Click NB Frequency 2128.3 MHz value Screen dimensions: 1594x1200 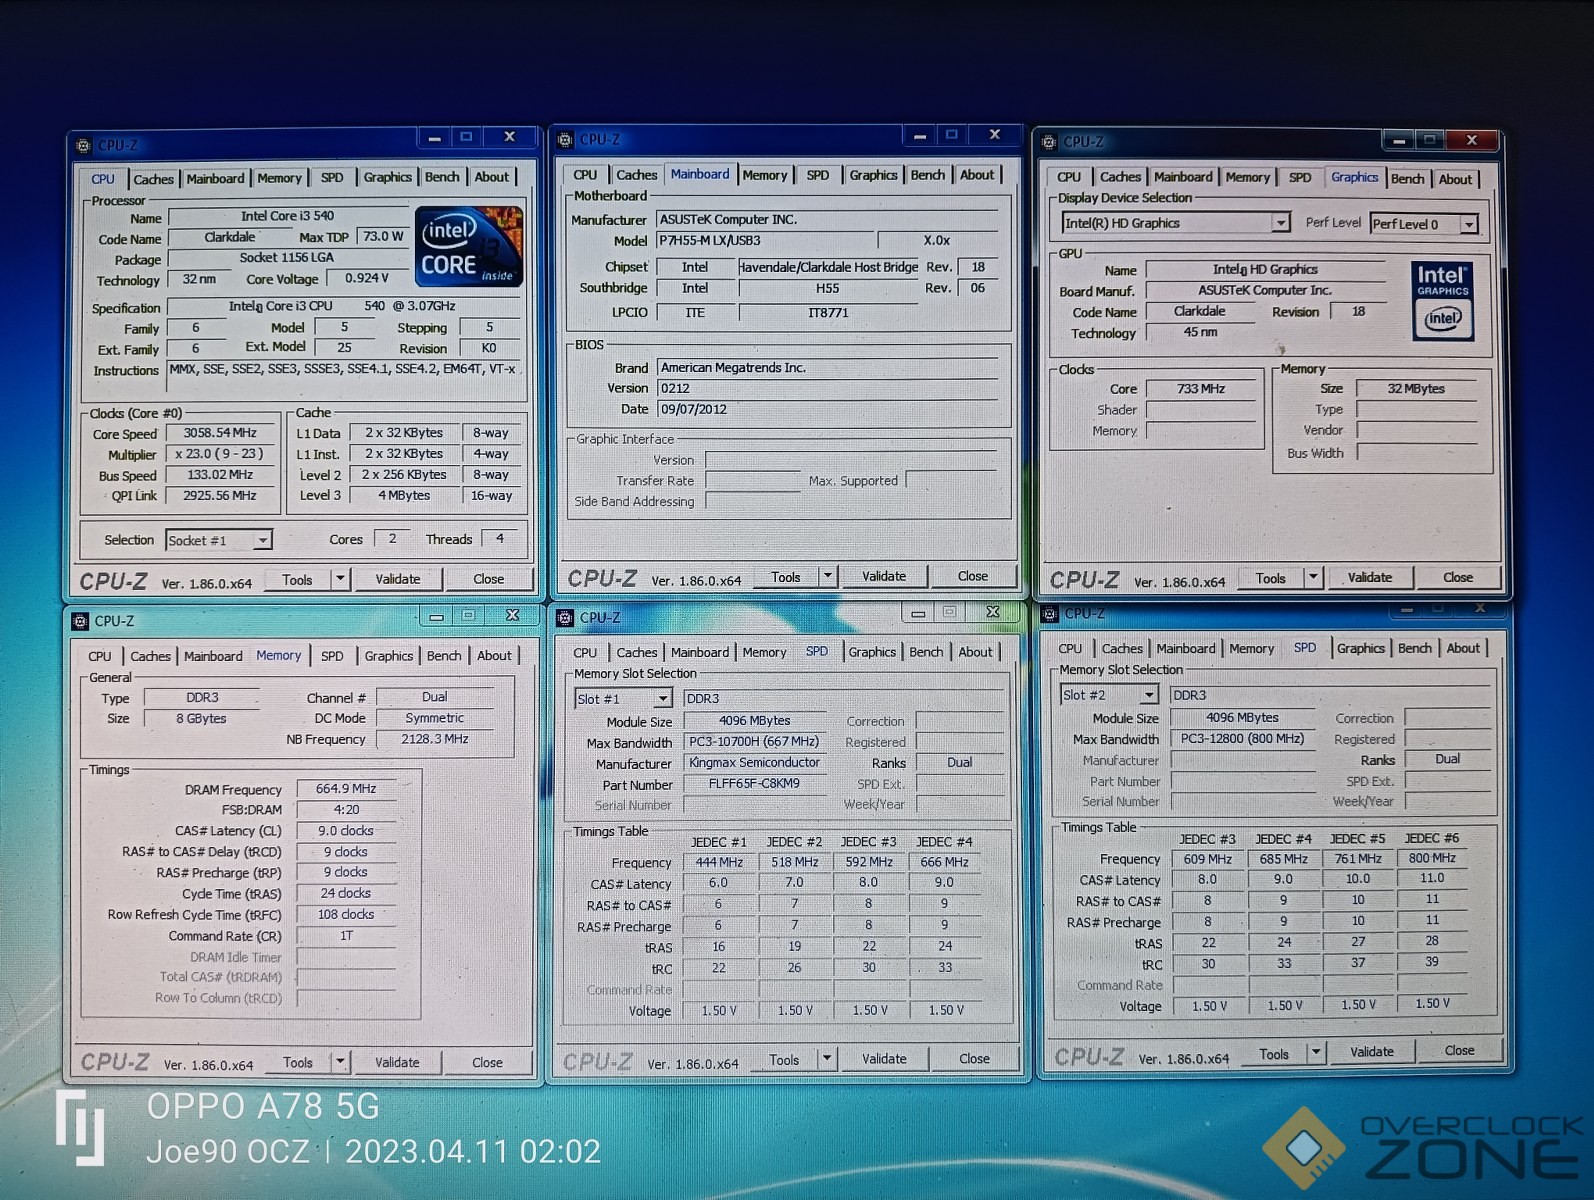[435, 739]
